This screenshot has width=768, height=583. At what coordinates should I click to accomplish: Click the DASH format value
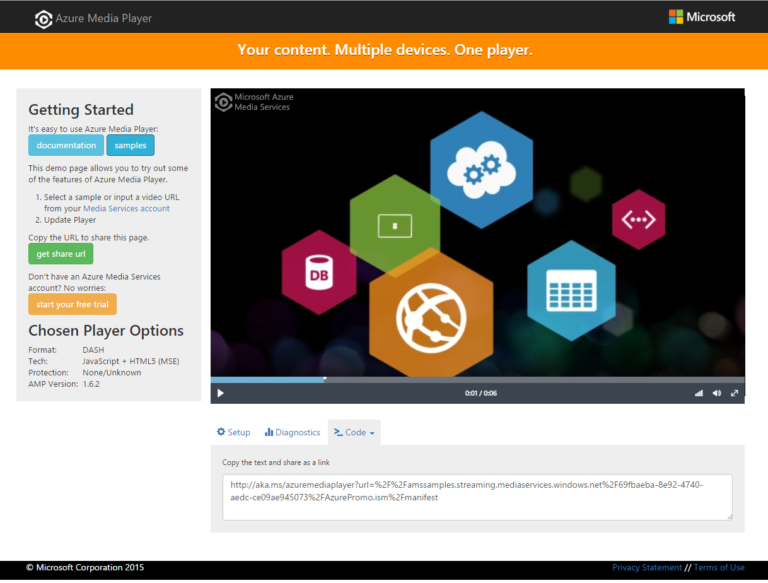click(x=93, y=350)
